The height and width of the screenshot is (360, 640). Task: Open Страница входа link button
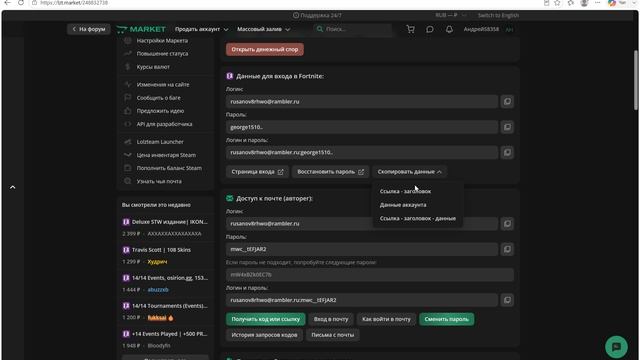click(257, 172)
